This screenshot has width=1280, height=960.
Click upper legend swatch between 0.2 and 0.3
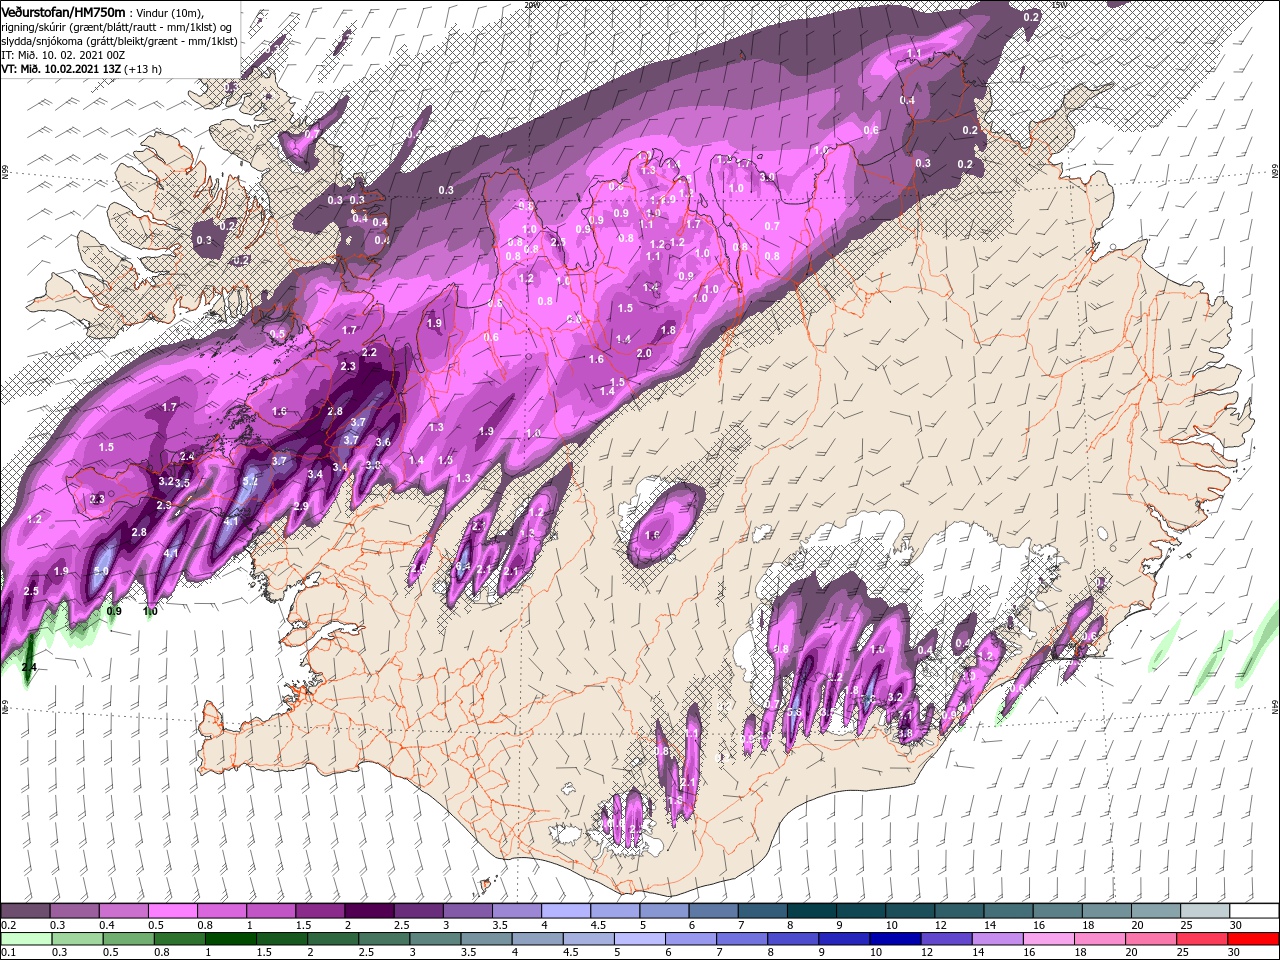tap(25, 911)
